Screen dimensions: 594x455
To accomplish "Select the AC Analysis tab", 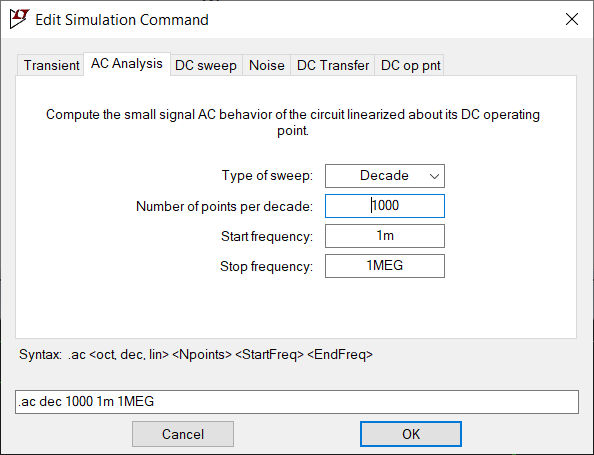I will coord(127,64).
